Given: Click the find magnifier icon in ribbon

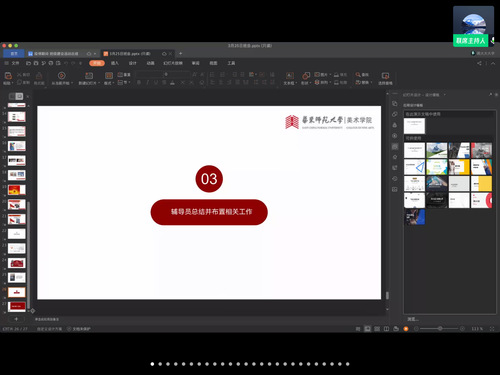Looking at the screenshot, I should click(358, 75).
